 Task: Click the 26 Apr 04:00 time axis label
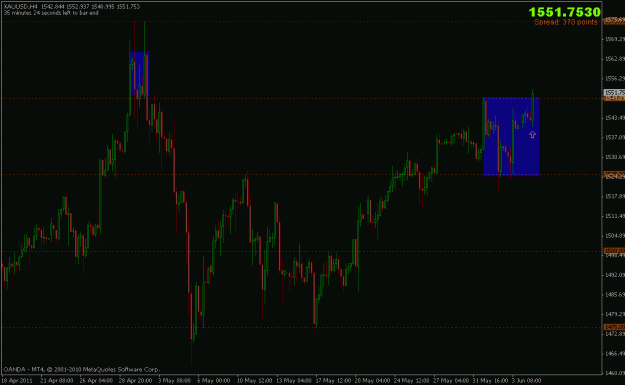(x=96, y=381)
